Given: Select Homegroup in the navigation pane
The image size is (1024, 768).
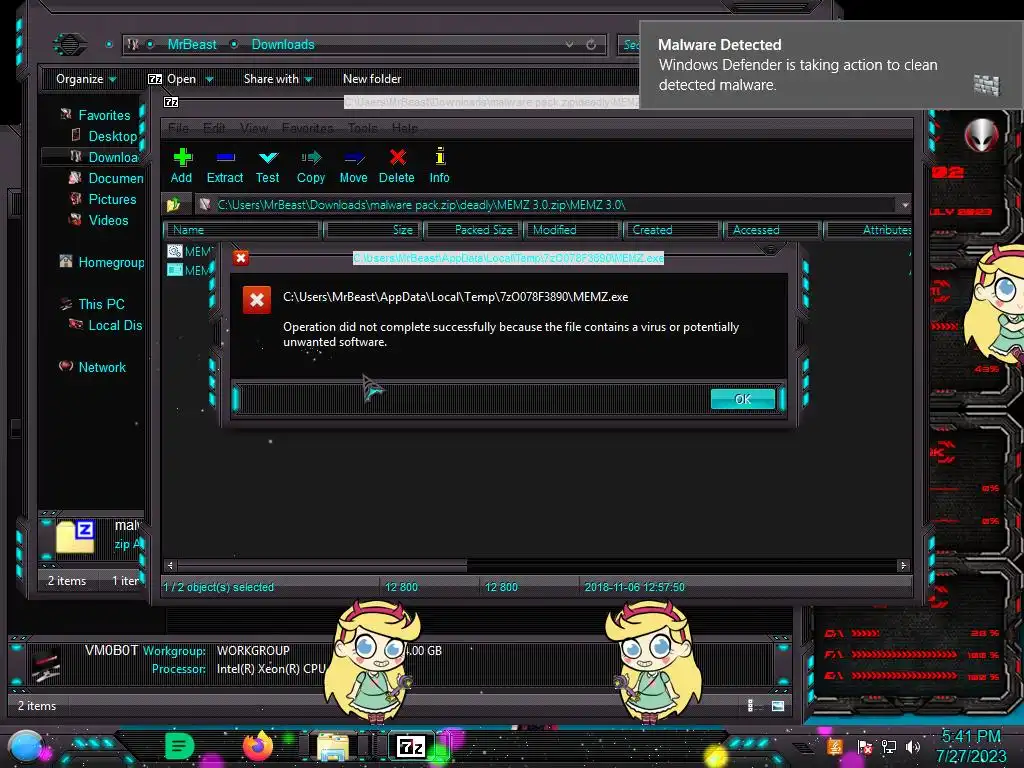Looking at the screenshot, I should [110, 263].
